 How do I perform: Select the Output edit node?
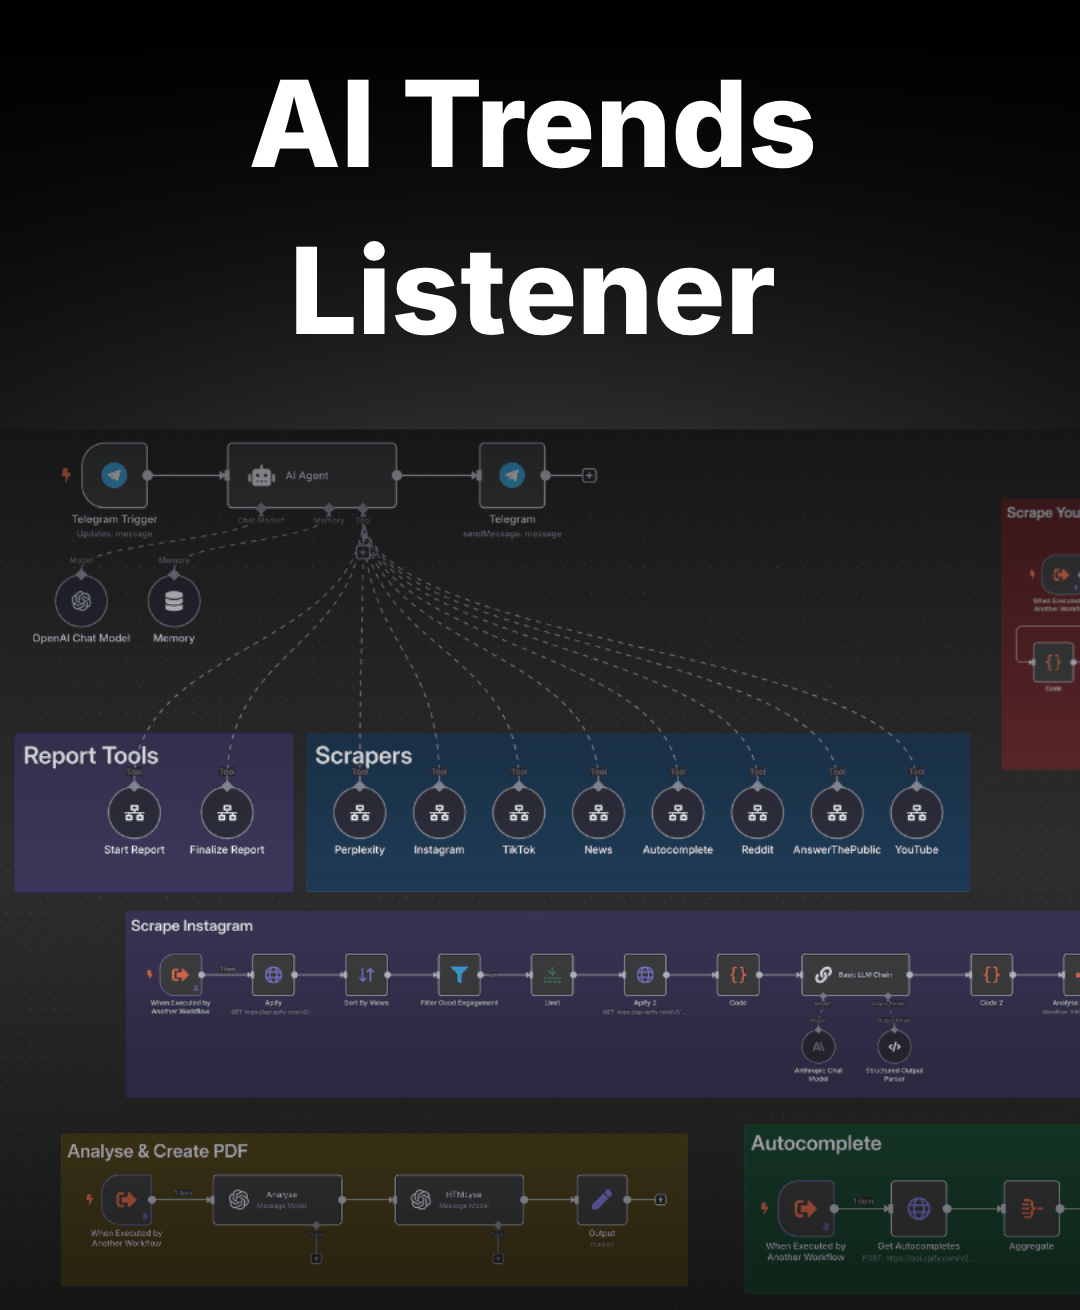tap(602, 1199)
